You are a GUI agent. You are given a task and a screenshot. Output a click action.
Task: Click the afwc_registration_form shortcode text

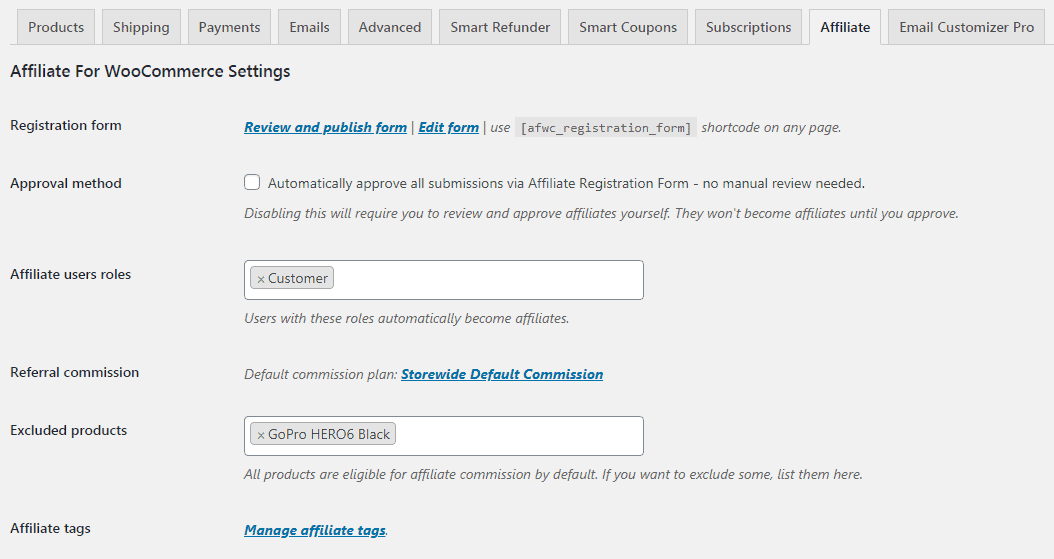[x=606, y=128]
